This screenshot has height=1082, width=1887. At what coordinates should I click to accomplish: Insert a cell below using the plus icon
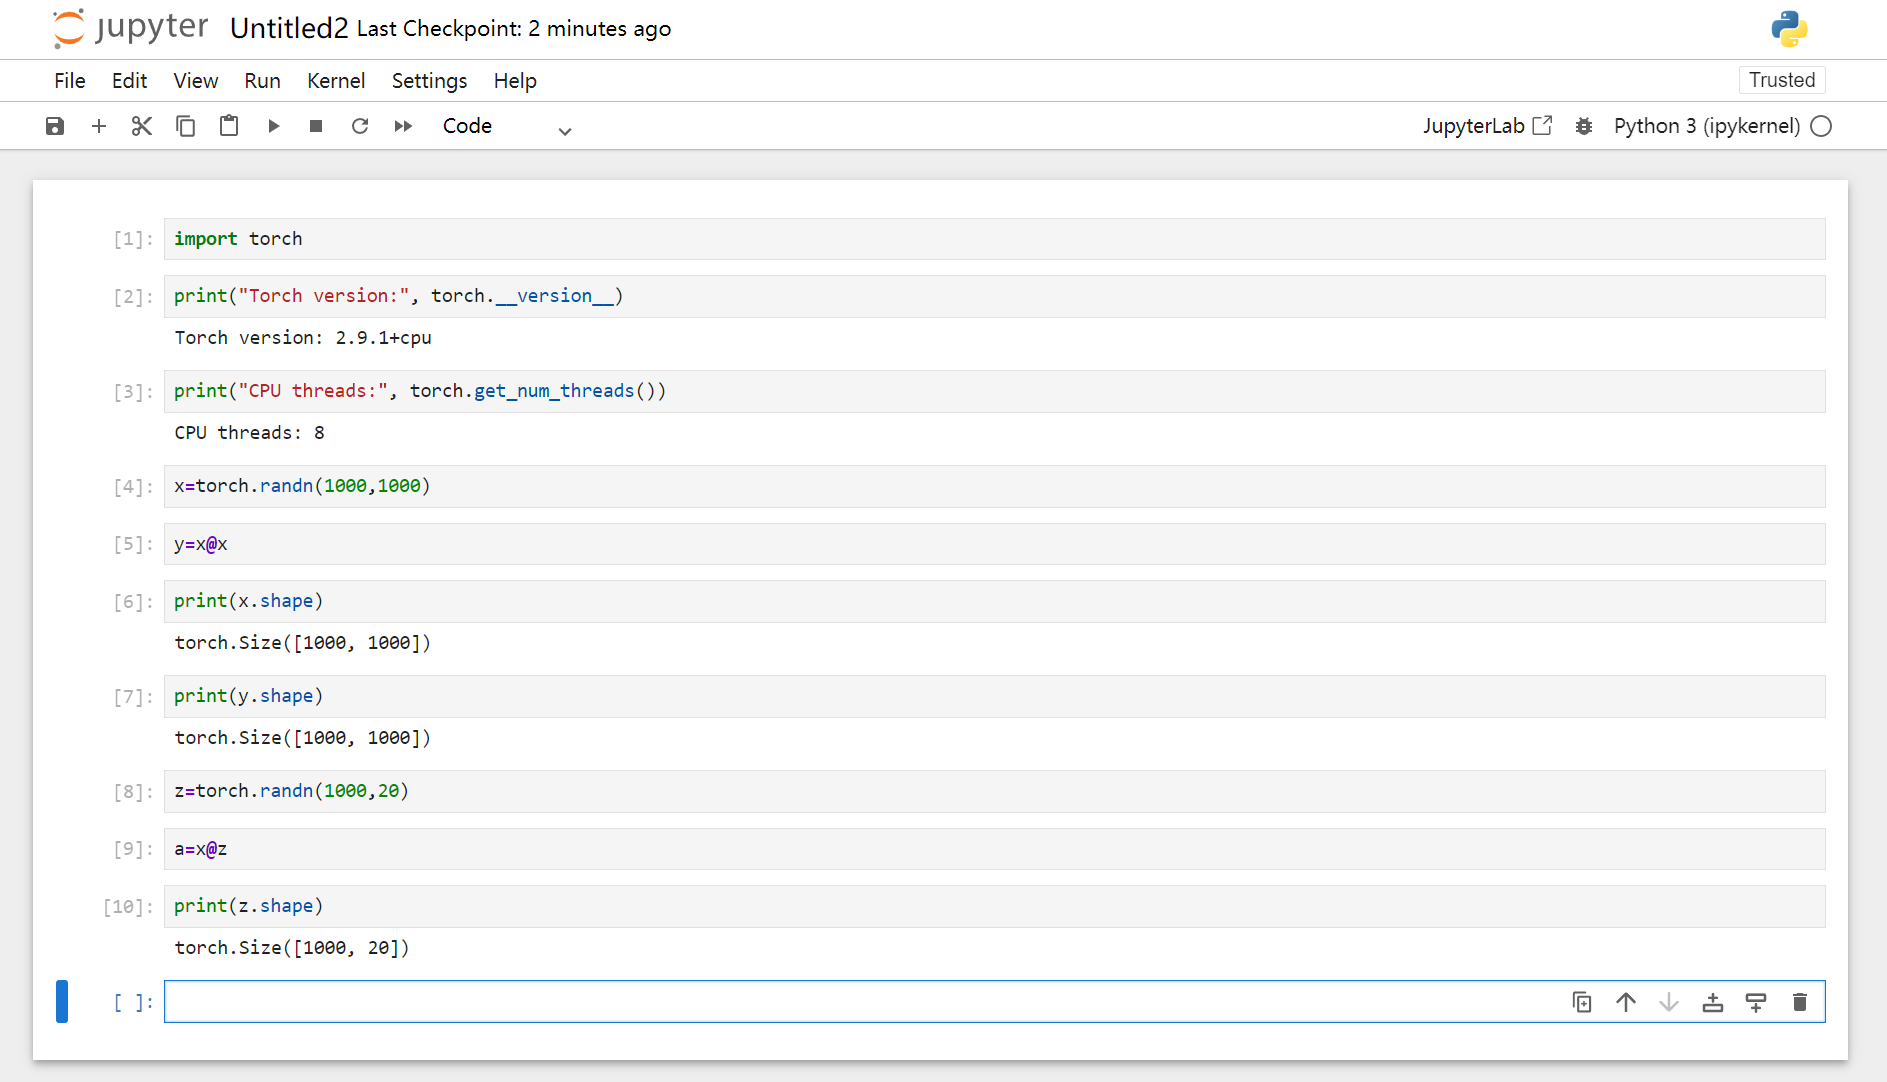click(98, 126)
